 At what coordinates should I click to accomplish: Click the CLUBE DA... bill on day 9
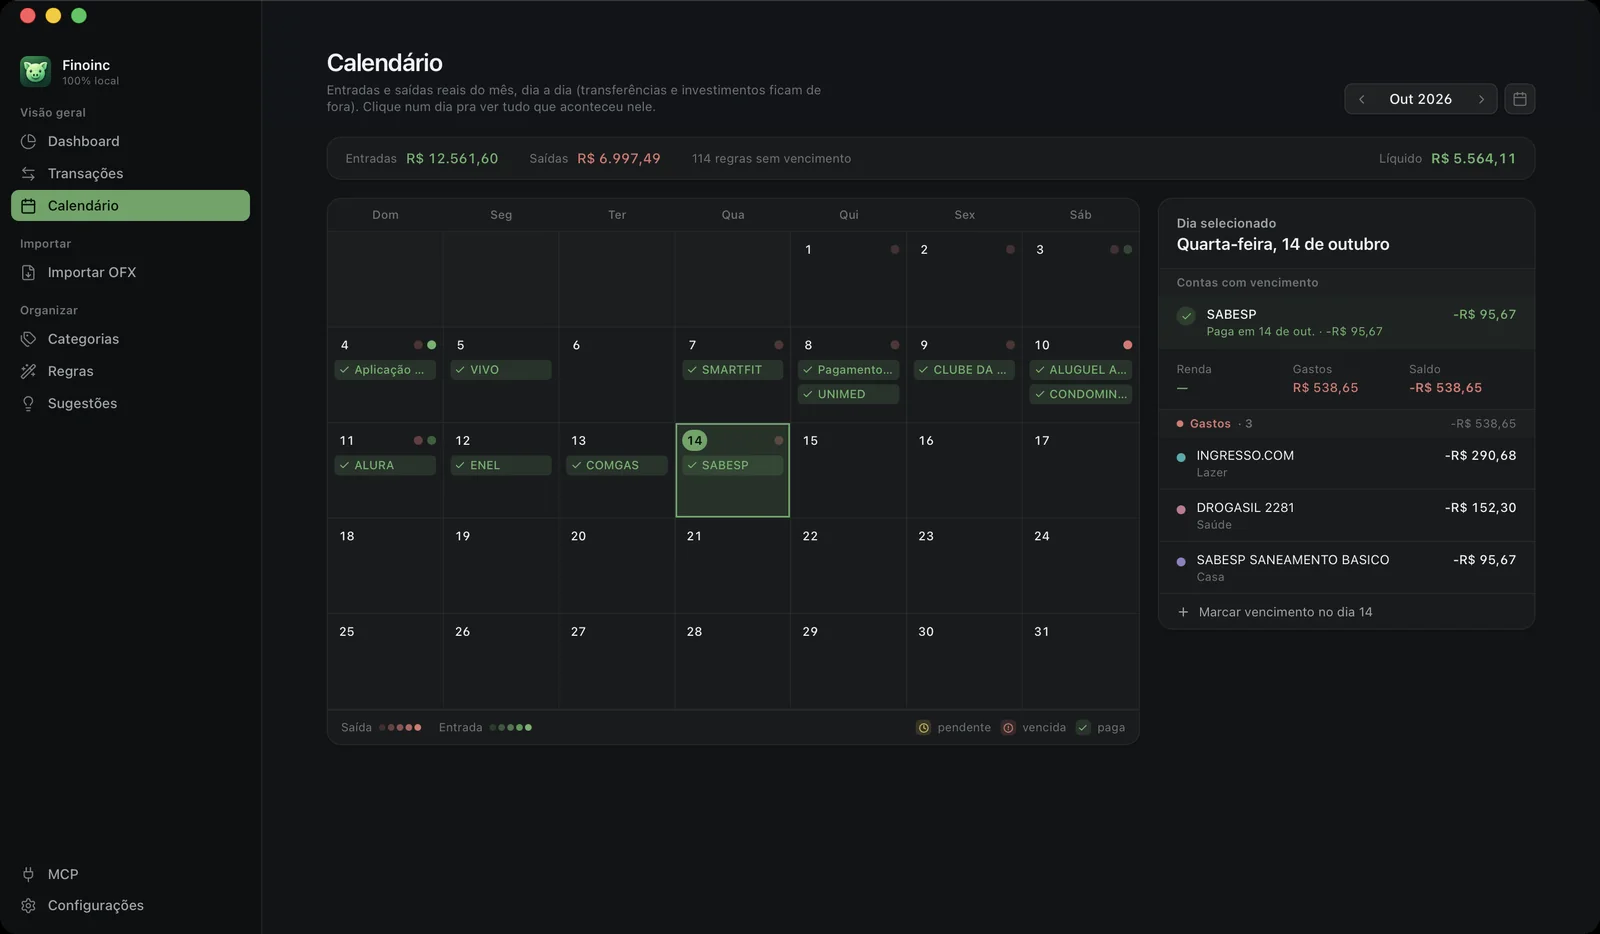[964, 370]
